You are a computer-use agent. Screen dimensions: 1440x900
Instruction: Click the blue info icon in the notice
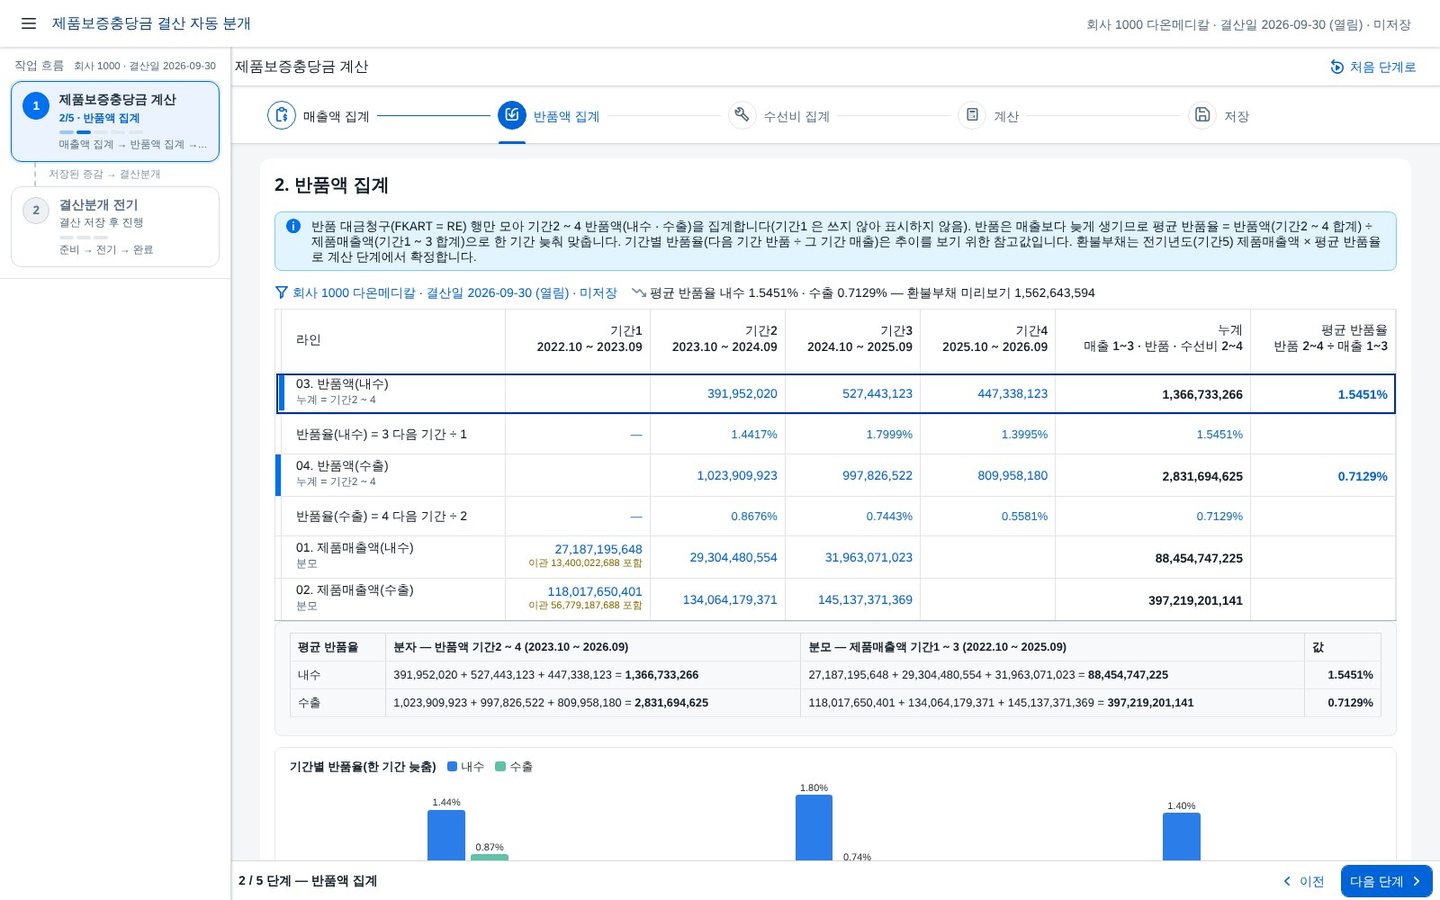pyautogui.click(x=293, y=226)
